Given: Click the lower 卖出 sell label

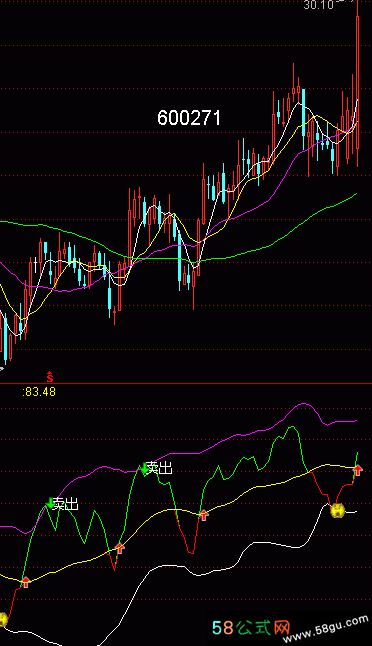Looking at the screenshot, I should 65,504.
